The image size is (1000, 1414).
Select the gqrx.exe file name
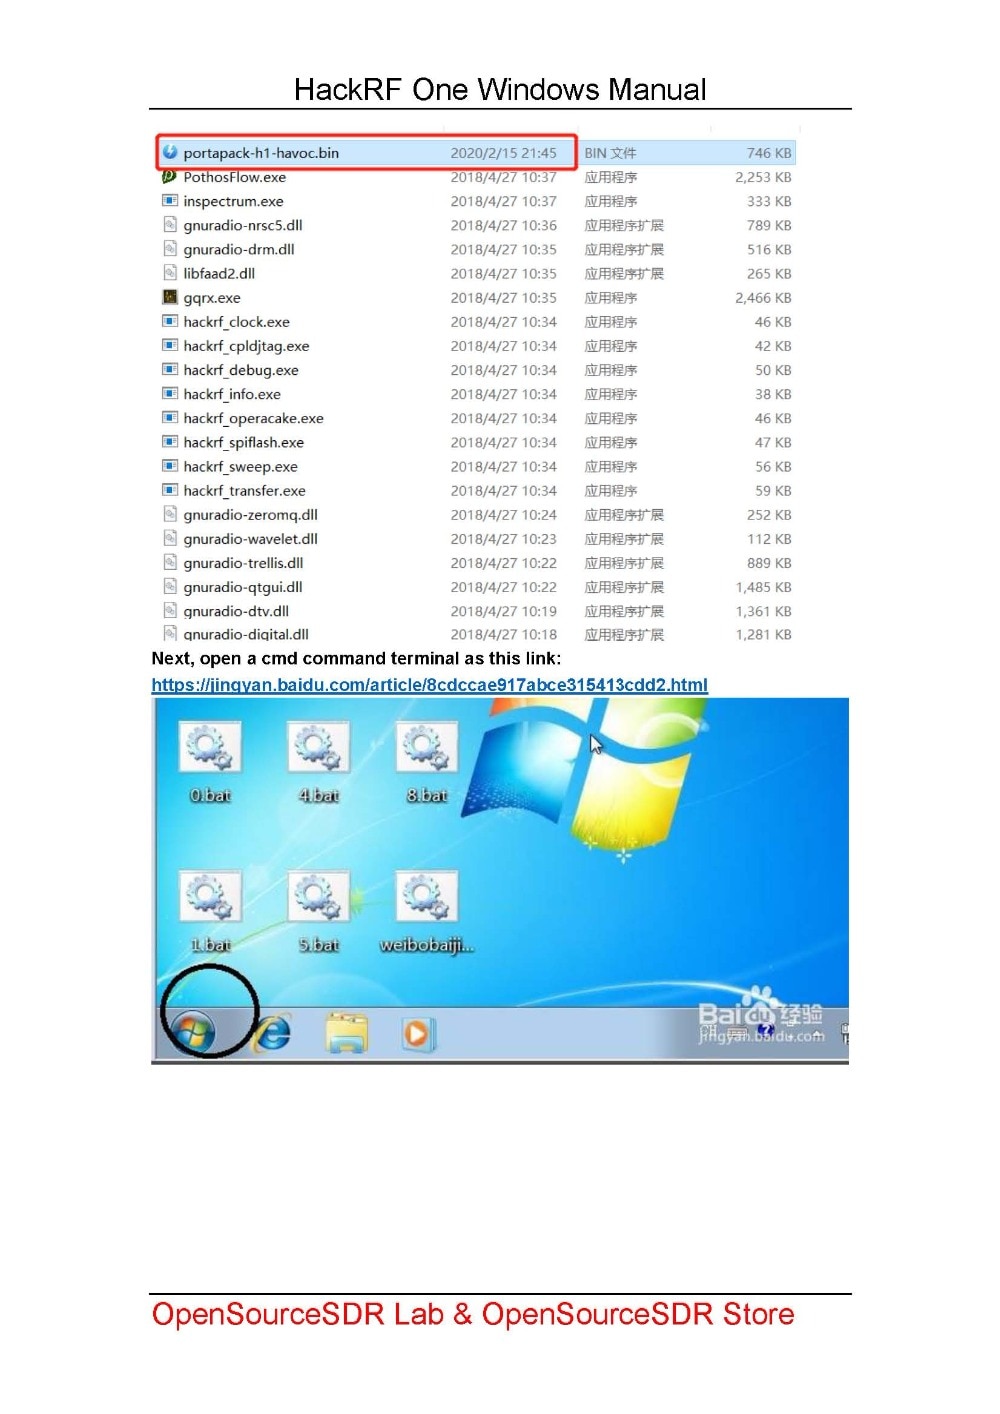pos(212,298)
